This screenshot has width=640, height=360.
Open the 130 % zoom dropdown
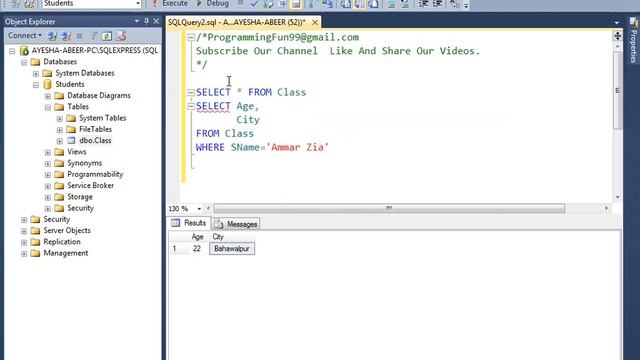pyautogui.click(x=199, y=209)
